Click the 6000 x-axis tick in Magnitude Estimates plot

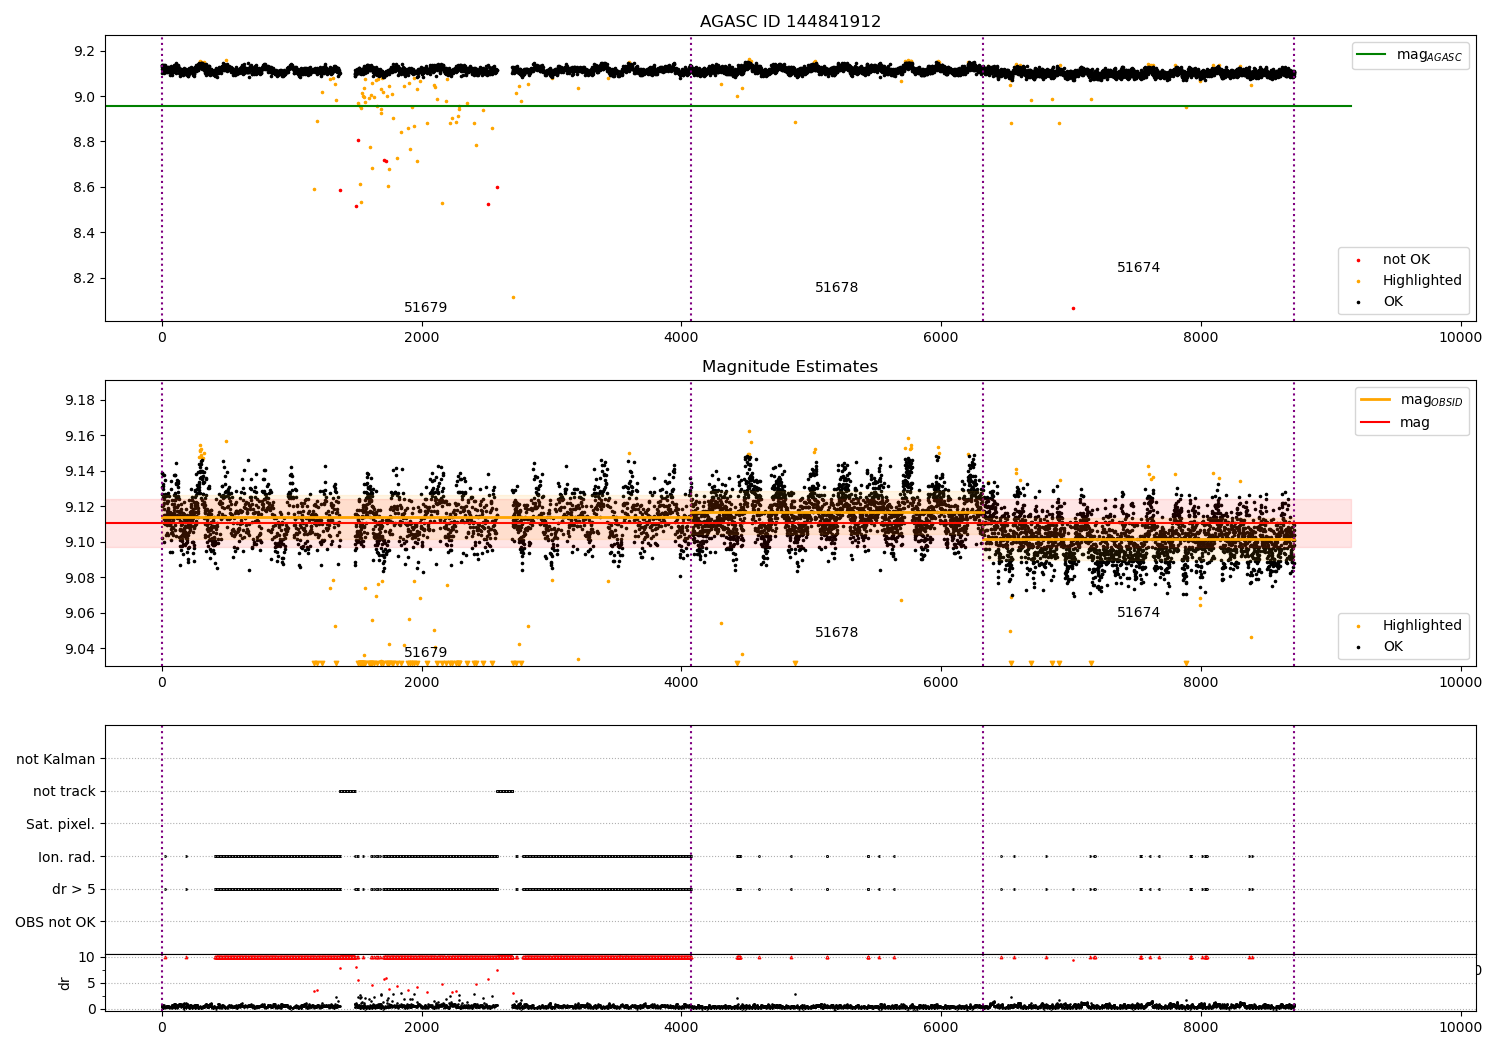[x=941, y=683]
